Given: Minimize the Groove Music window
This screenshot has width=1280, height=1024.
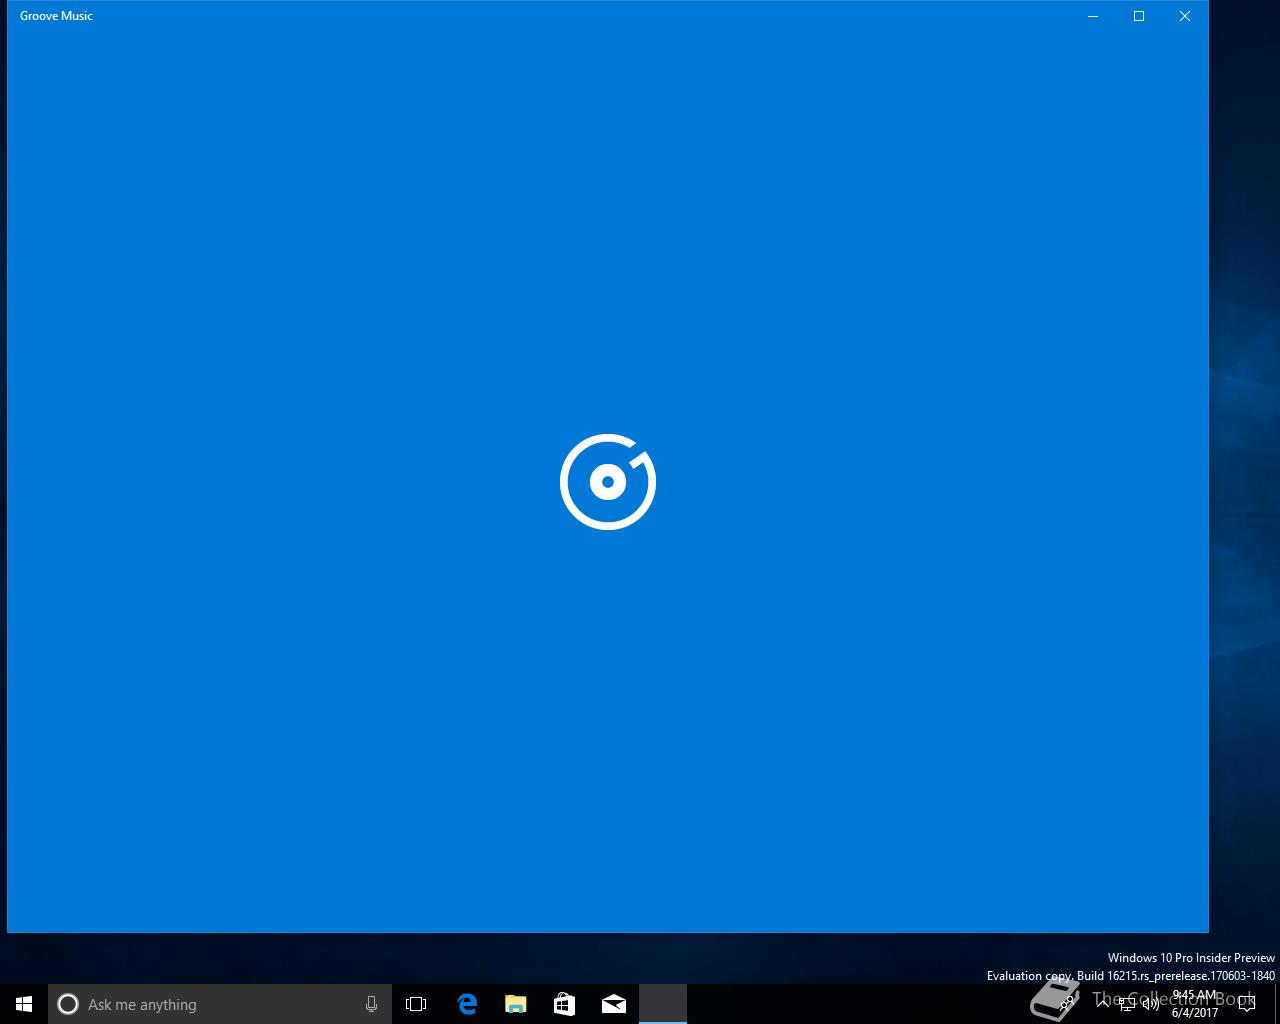Looking at the screenshot, I should point(1093,16).
